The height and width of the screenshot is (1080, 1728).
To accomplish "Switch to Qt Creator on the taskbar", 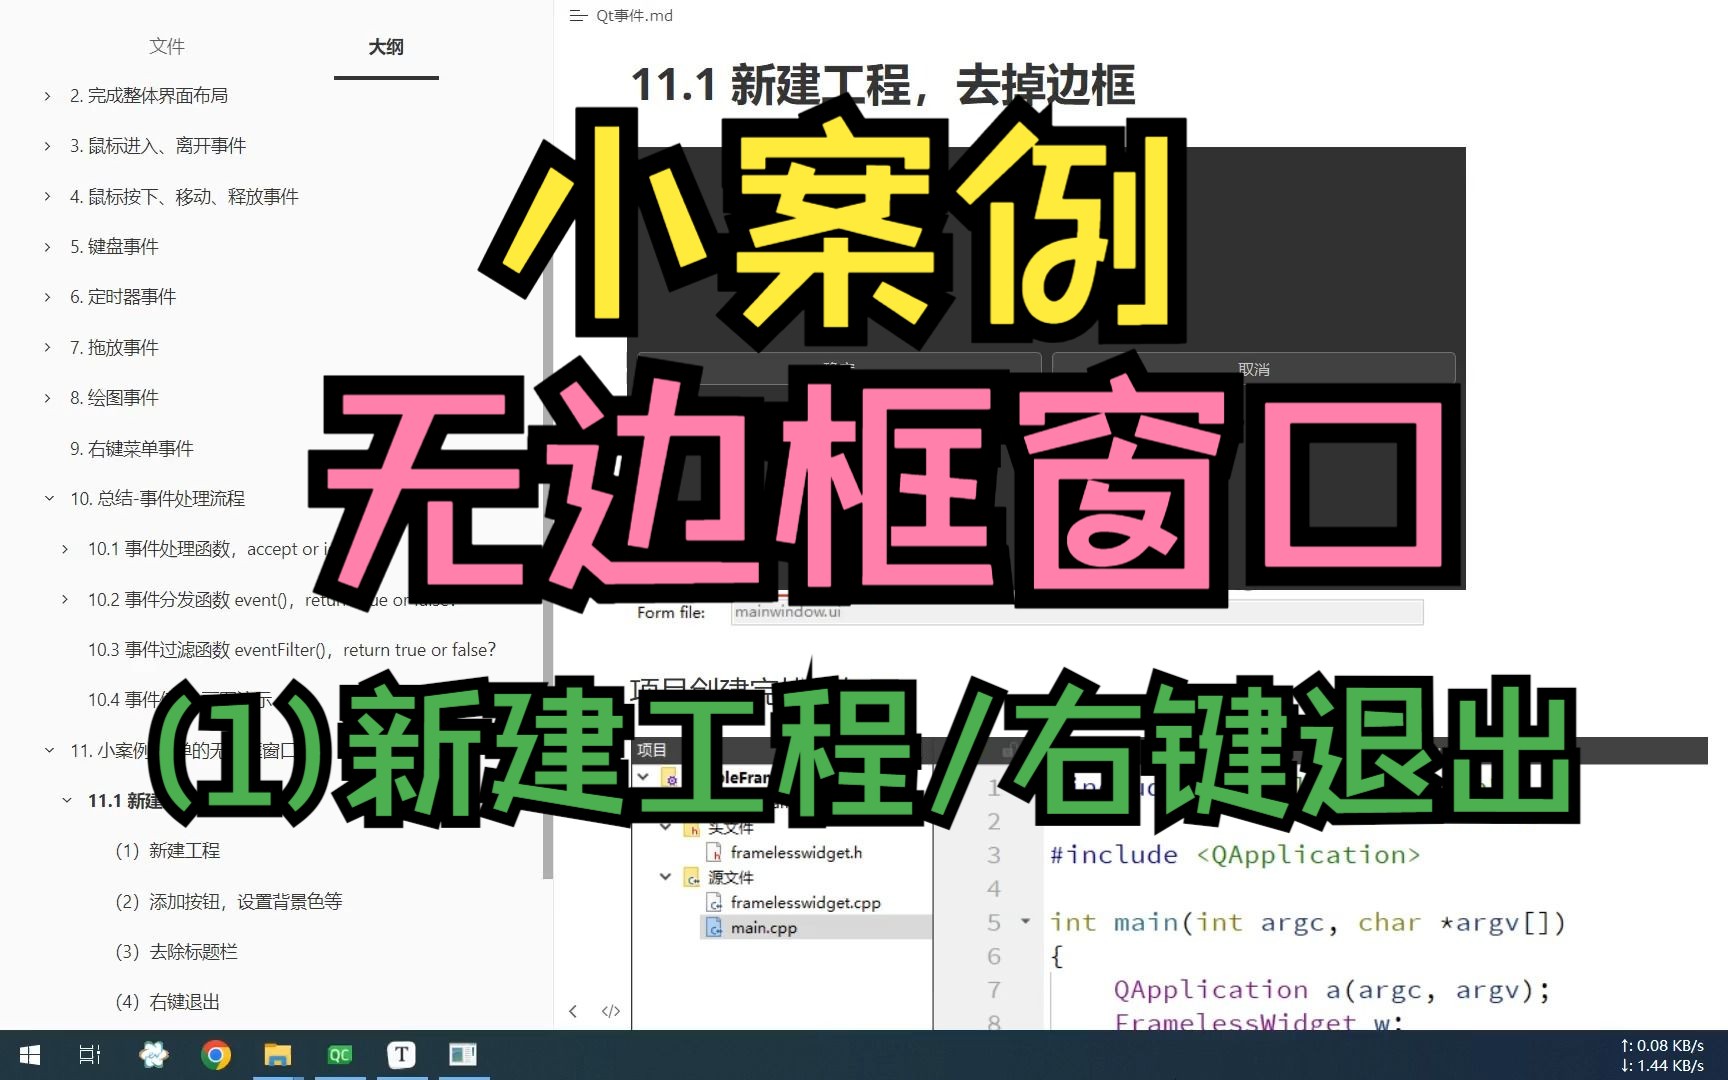I will (x=340, y=1055).
